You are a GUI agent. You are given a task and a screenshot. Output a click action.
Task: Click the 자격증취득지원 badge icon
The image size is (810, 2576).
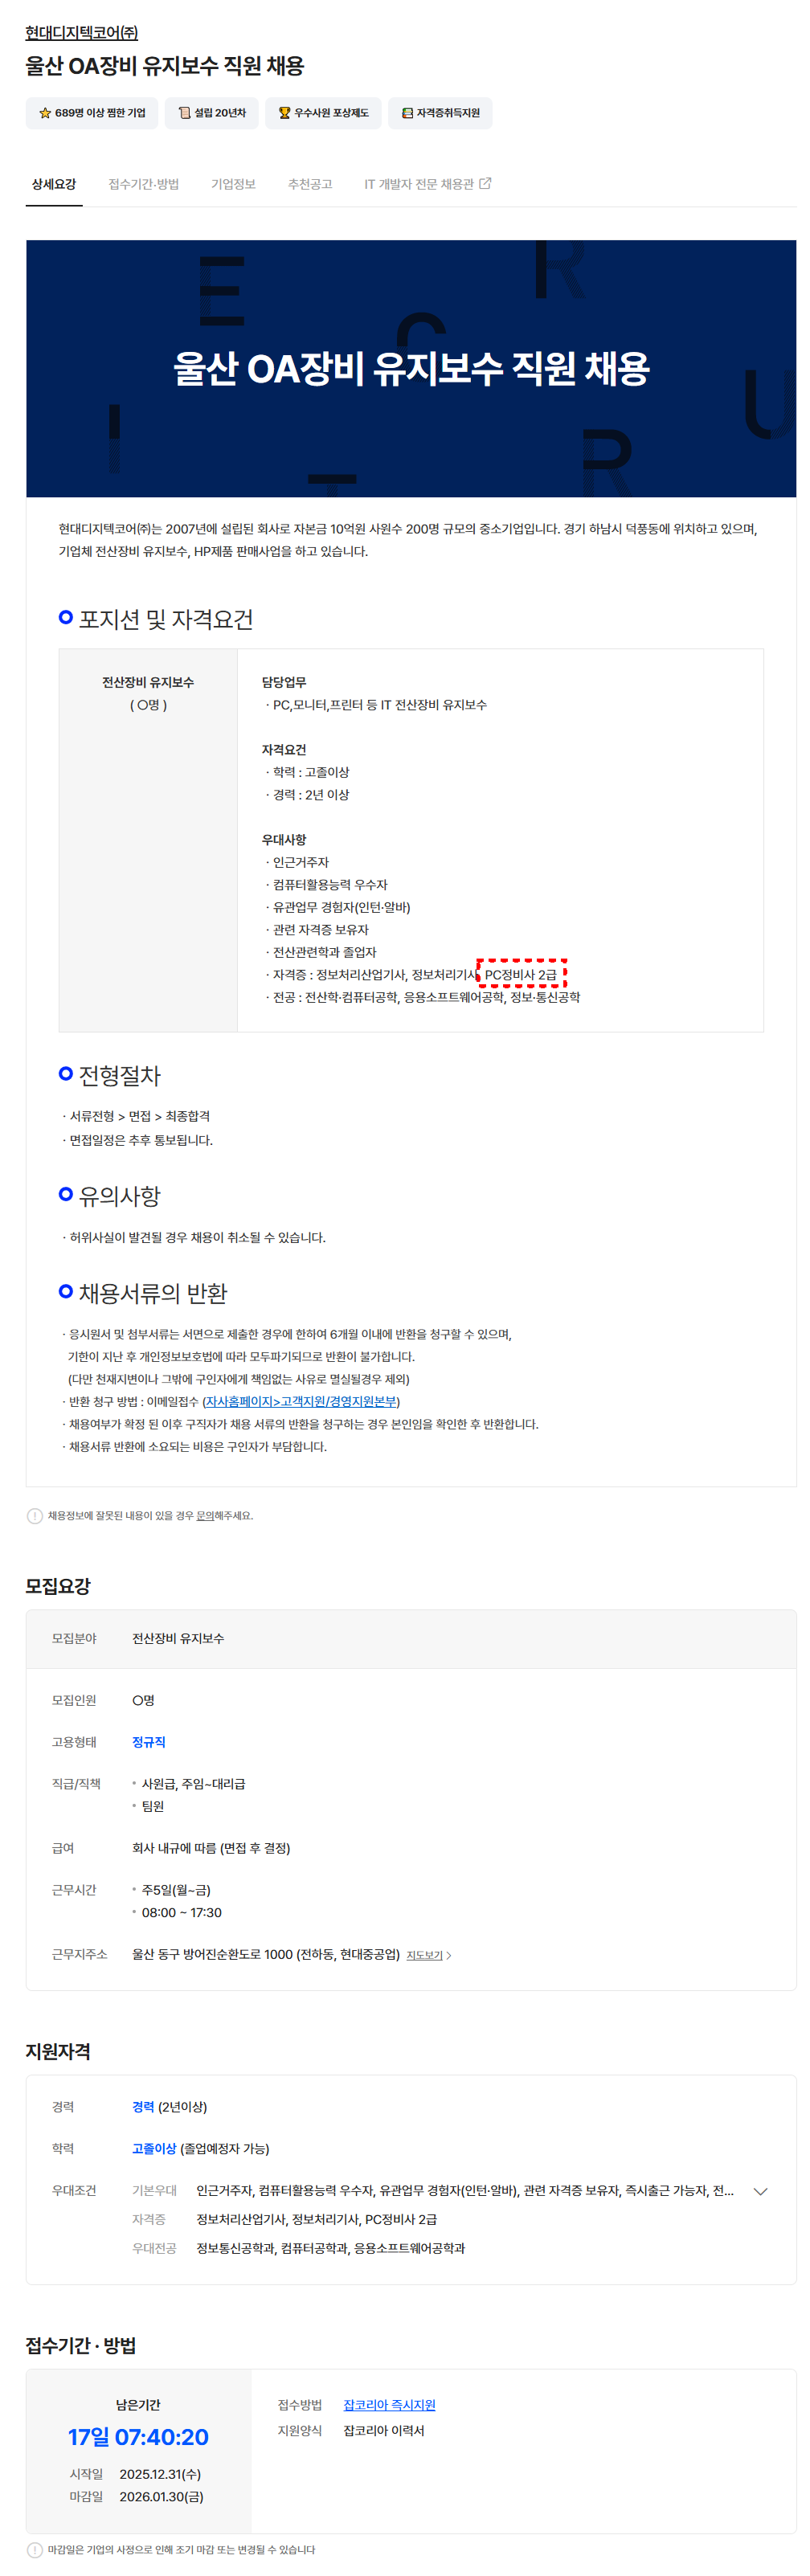[407, 113]
